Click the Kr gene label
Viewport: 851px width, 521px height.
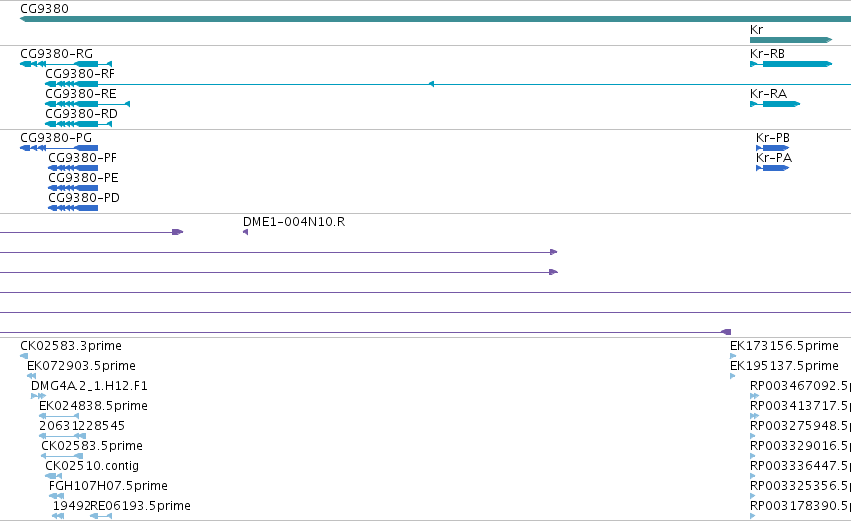tap(757, 30)
